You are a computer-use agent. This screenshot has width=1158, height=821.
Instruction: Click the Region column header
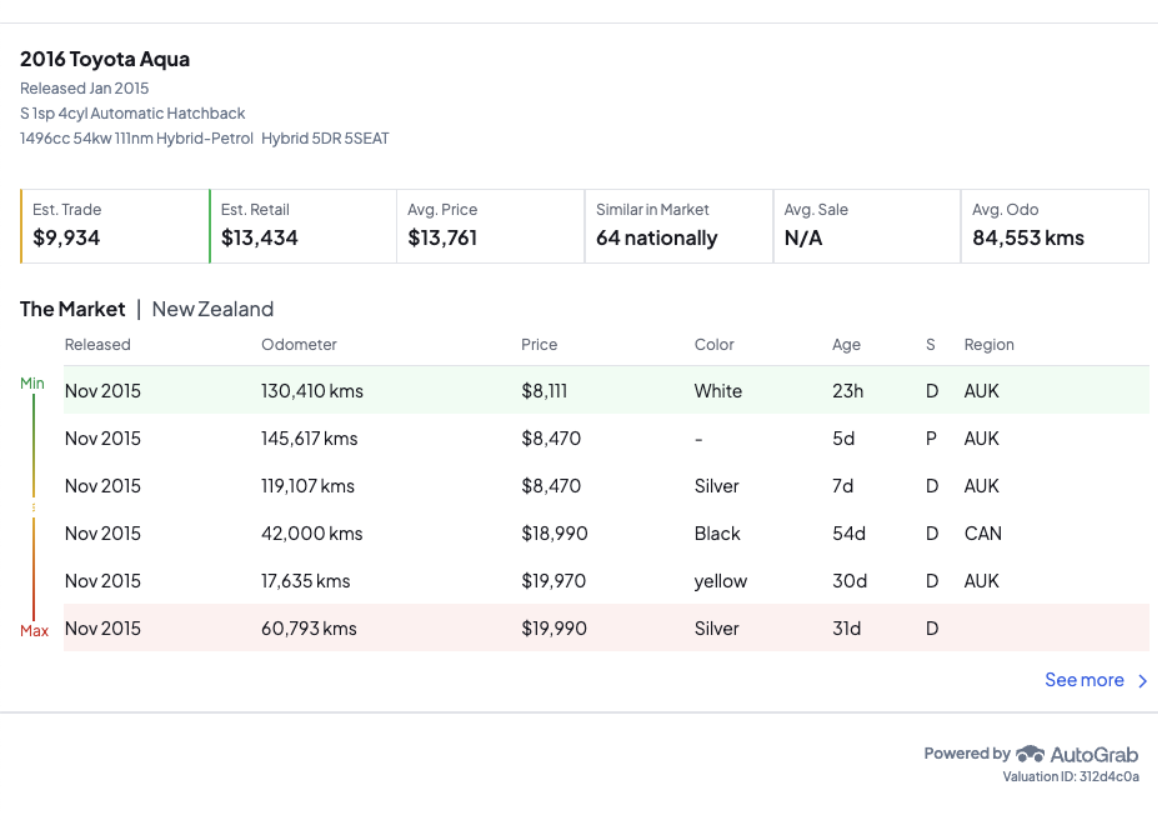pos(989,345)
